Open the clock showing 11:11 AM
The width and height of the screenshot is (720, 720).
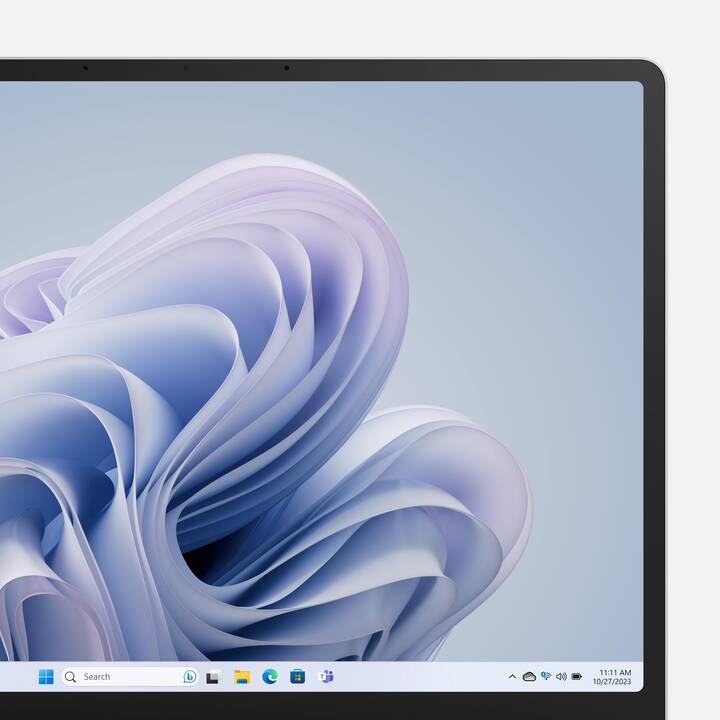[614, 672]
